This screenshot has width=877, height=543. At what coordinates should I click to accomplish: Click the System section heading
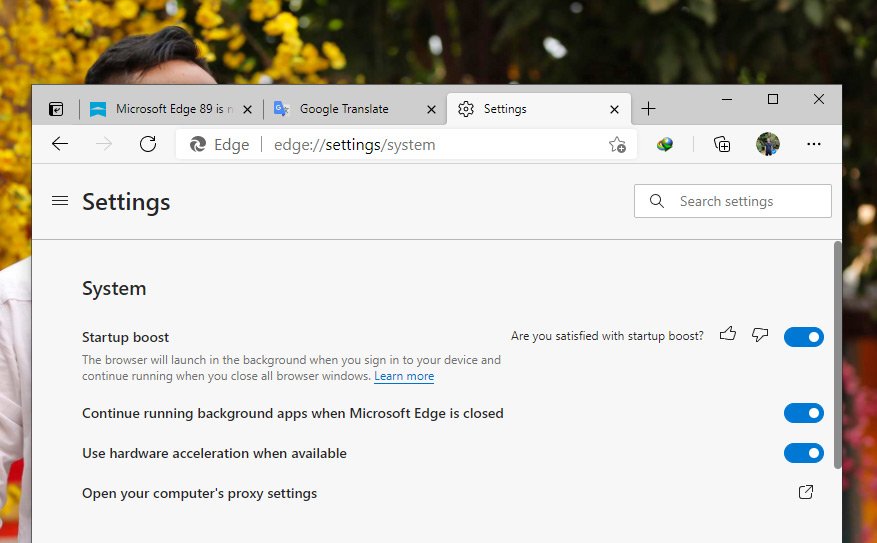coord(114,289)
